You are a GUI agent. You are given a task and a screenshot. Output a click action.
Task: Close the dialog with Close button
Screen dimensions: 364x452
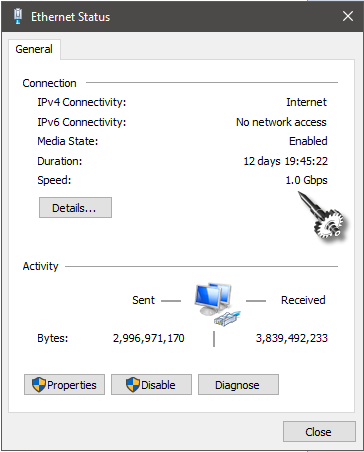click(x=319, y=432)
